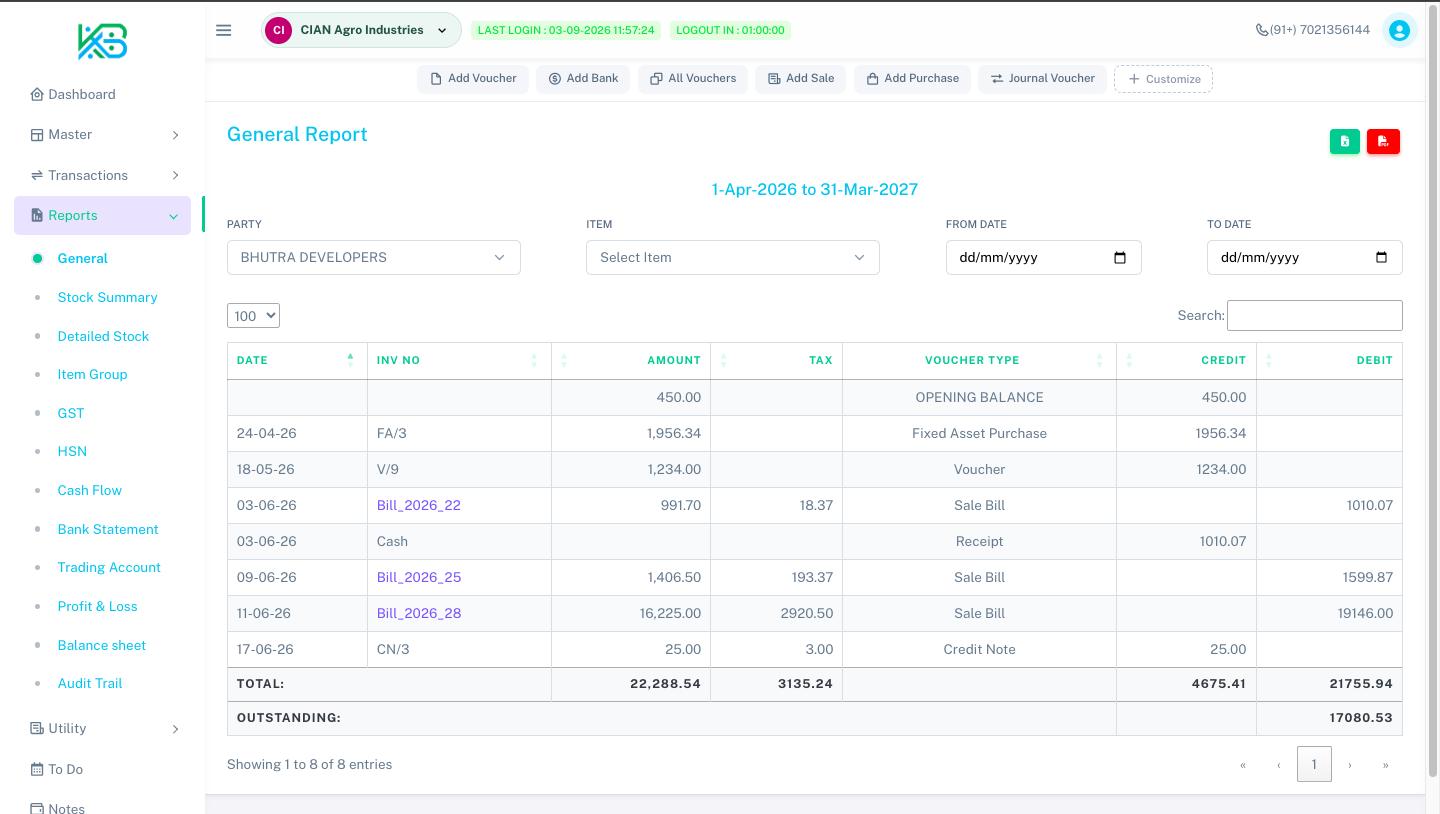The image size is (1440, 814).
Task: Click the Journal Voucher shortcut button
Action: 1043,79
